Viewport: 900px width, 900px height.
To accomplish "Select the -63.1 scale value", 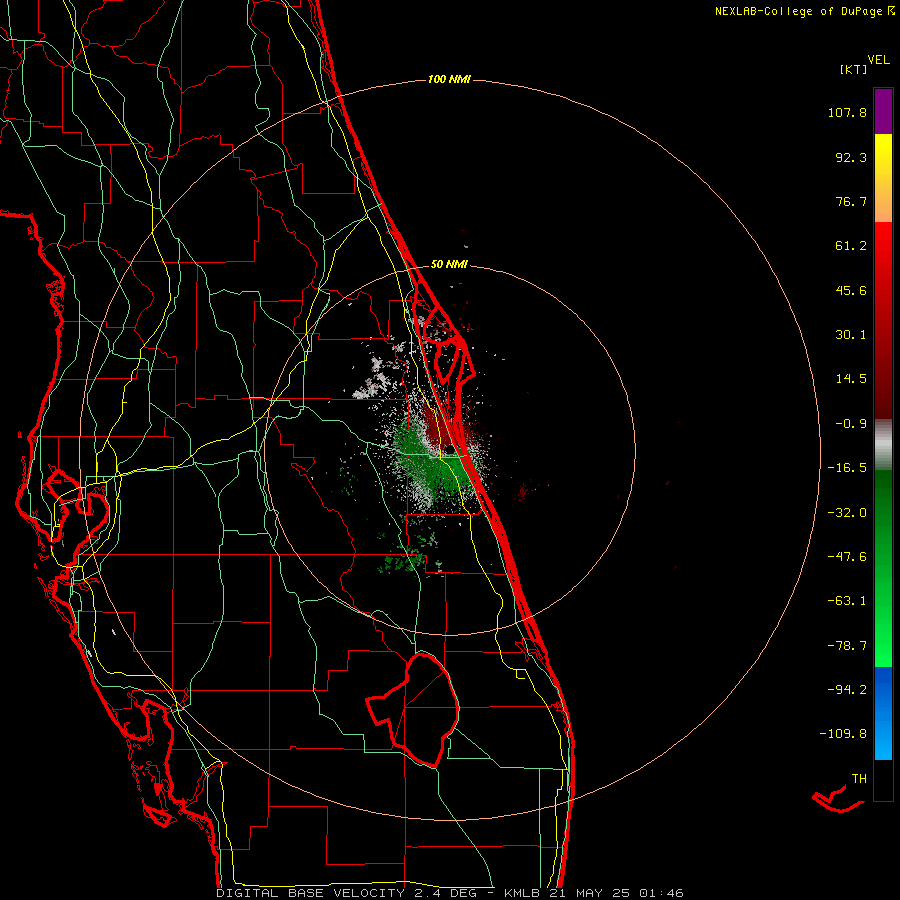I will pyautogui.click(x=847, y=601).
